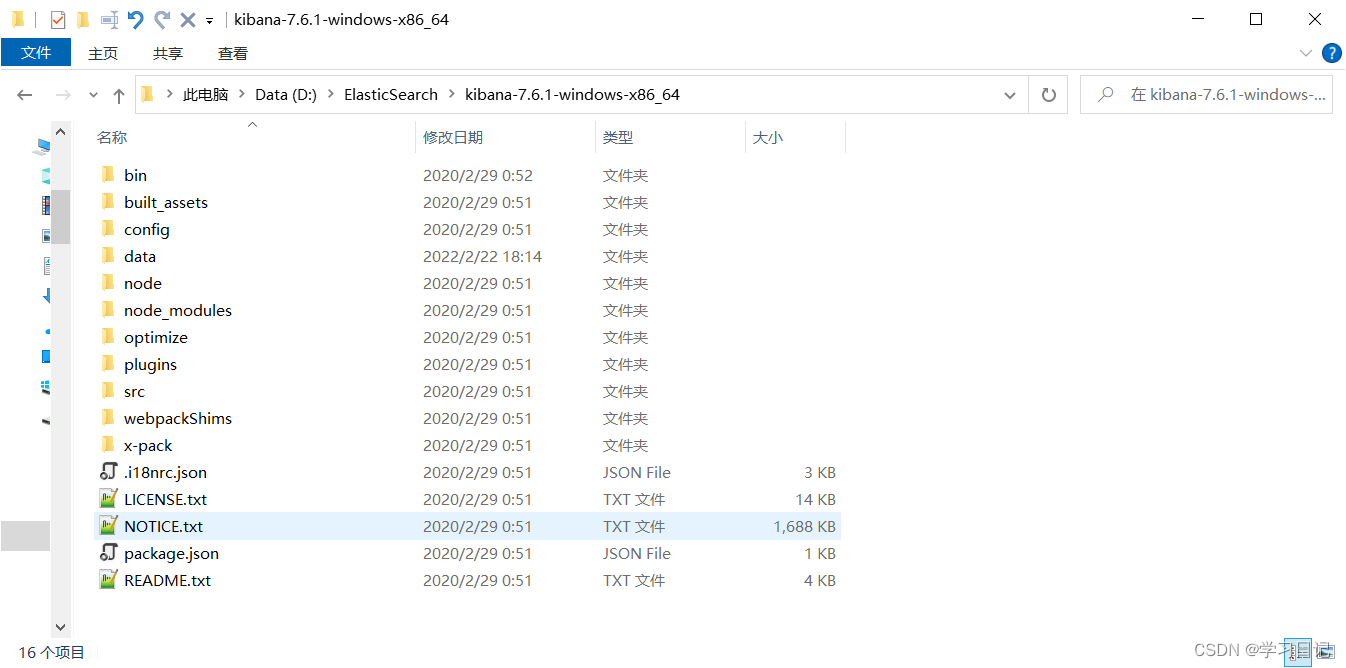Click the navigation pane scrollbar thumb
Viewport: 1346px width, 668px height.
[60, 217]
